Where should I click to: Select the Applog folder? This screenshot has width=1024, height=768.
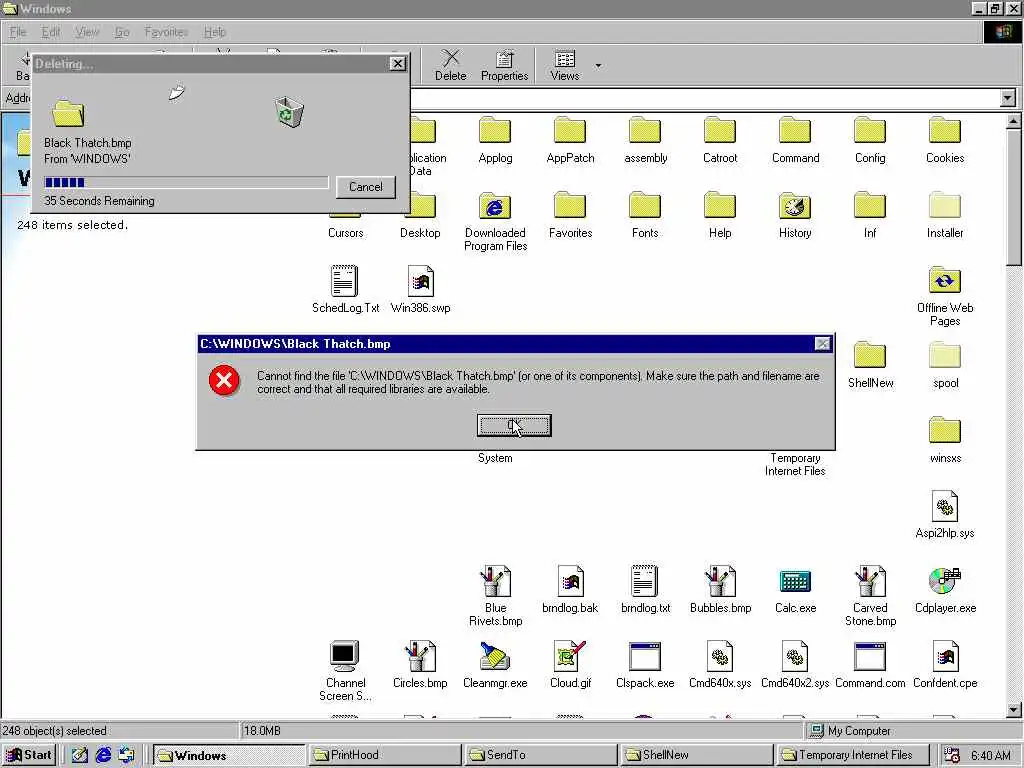495,140
